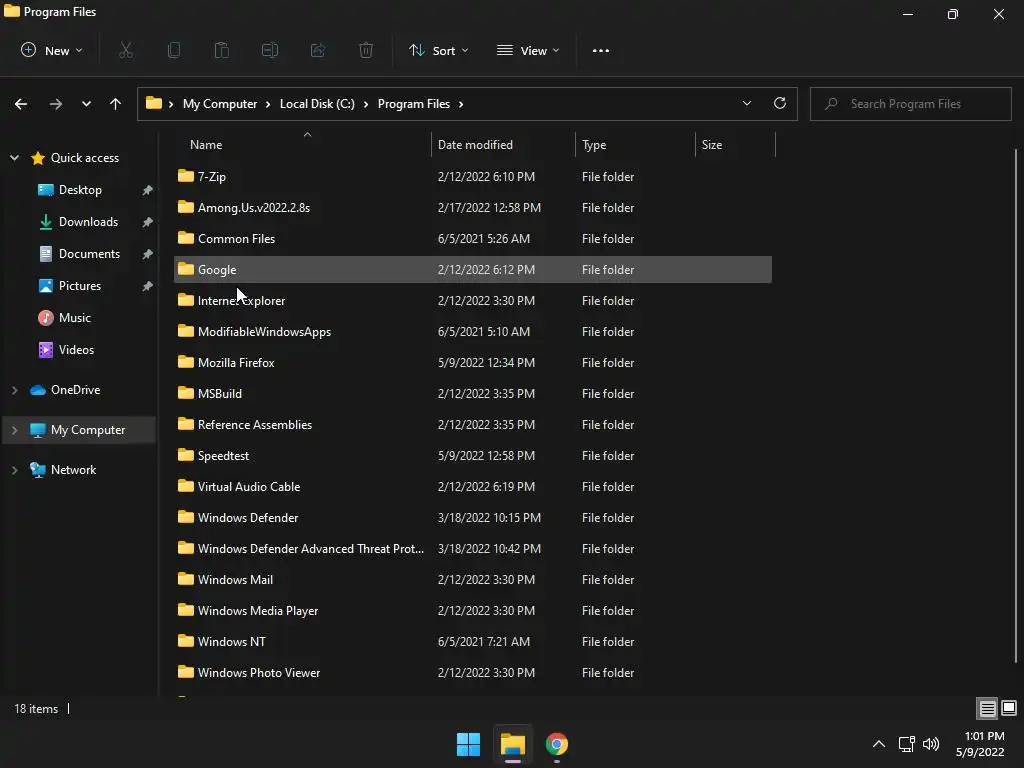
Task: Switch to Details view layout icon
Action: 987,709
